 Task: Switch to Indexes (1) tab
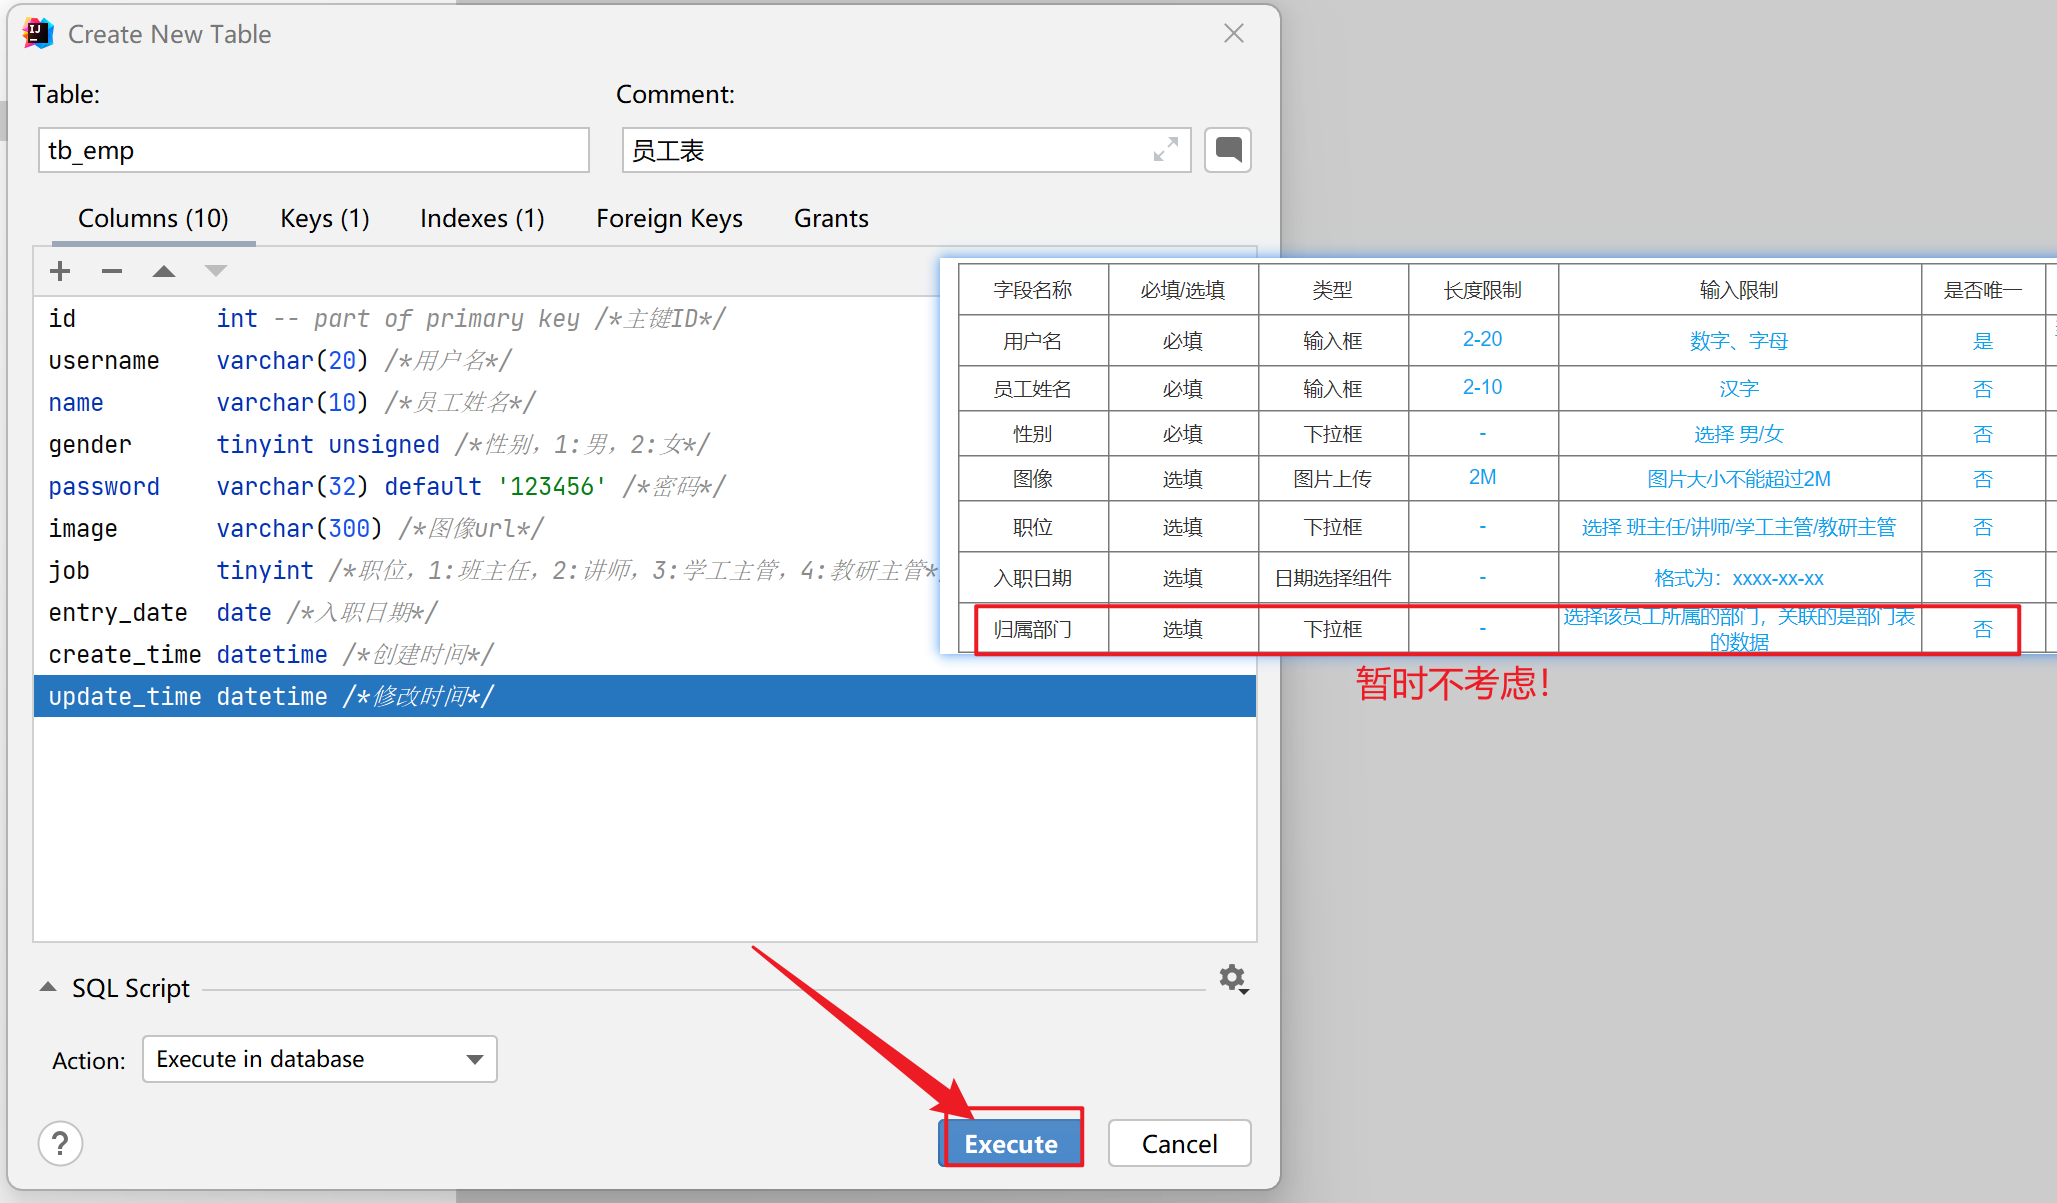482,218
